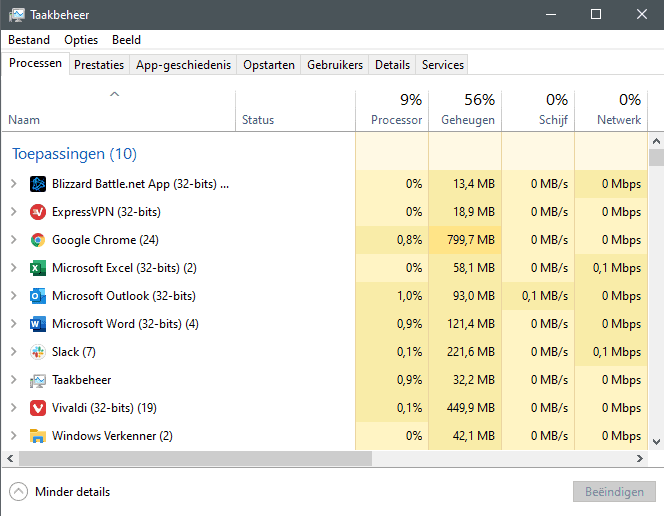Switch to the Opstarten tab
The width and height of the screenshot is (664, 516).
click(x=269, y=65)
